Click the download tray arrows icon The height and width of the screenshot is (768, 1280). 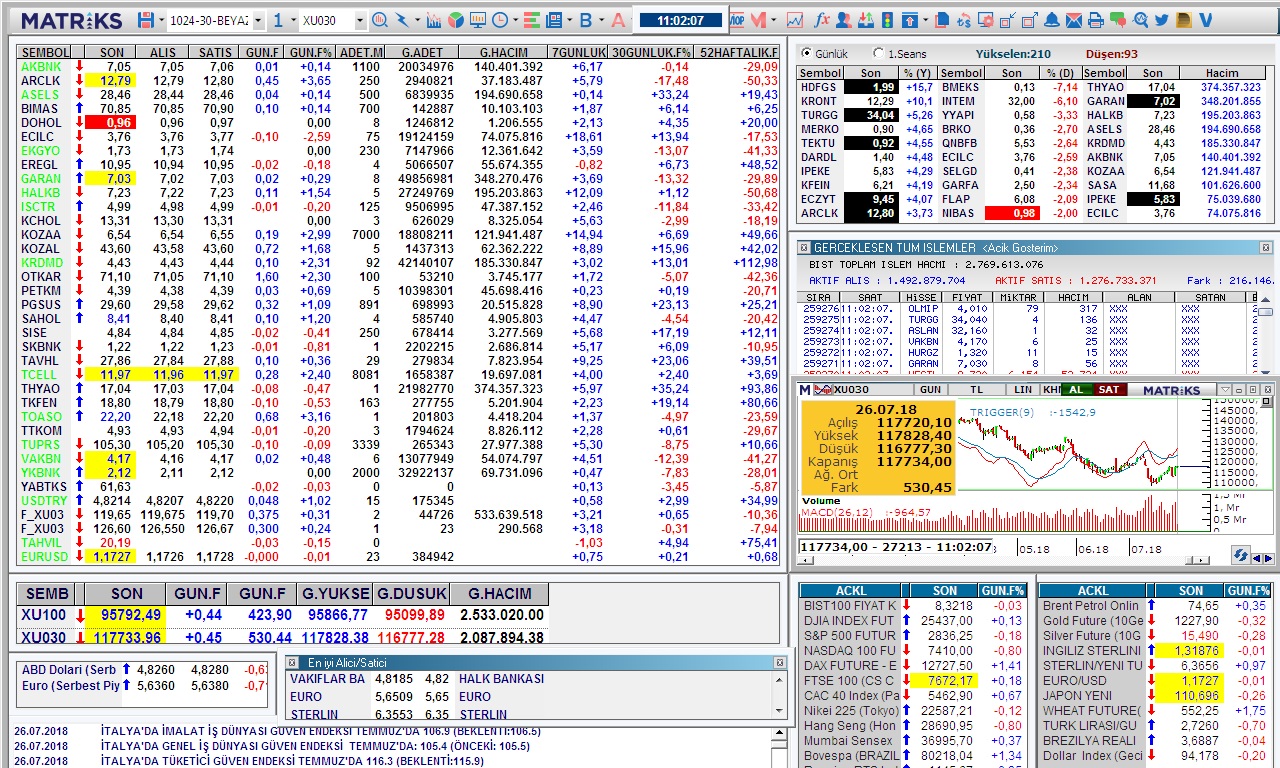865,20
